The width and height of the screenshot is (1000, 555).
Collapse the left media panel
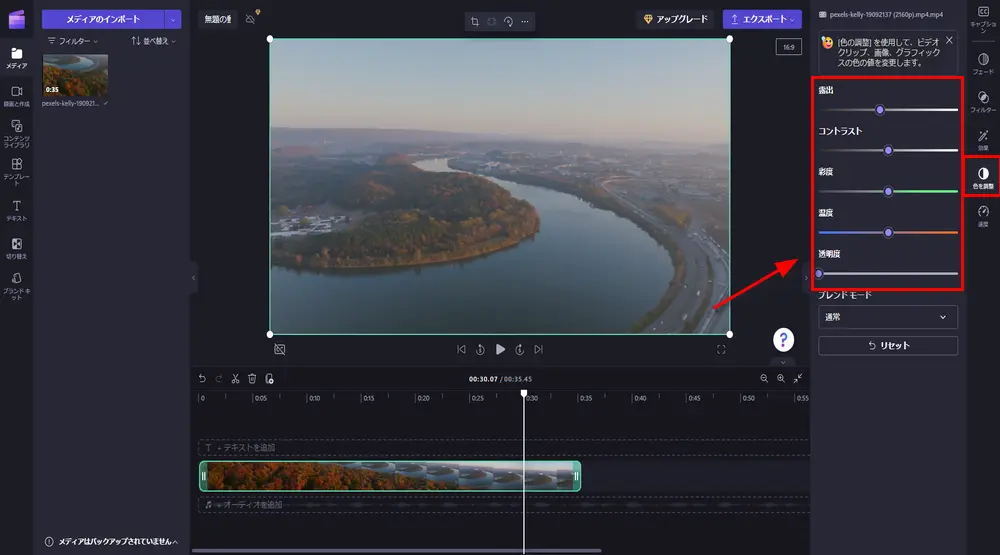point(194,277)
